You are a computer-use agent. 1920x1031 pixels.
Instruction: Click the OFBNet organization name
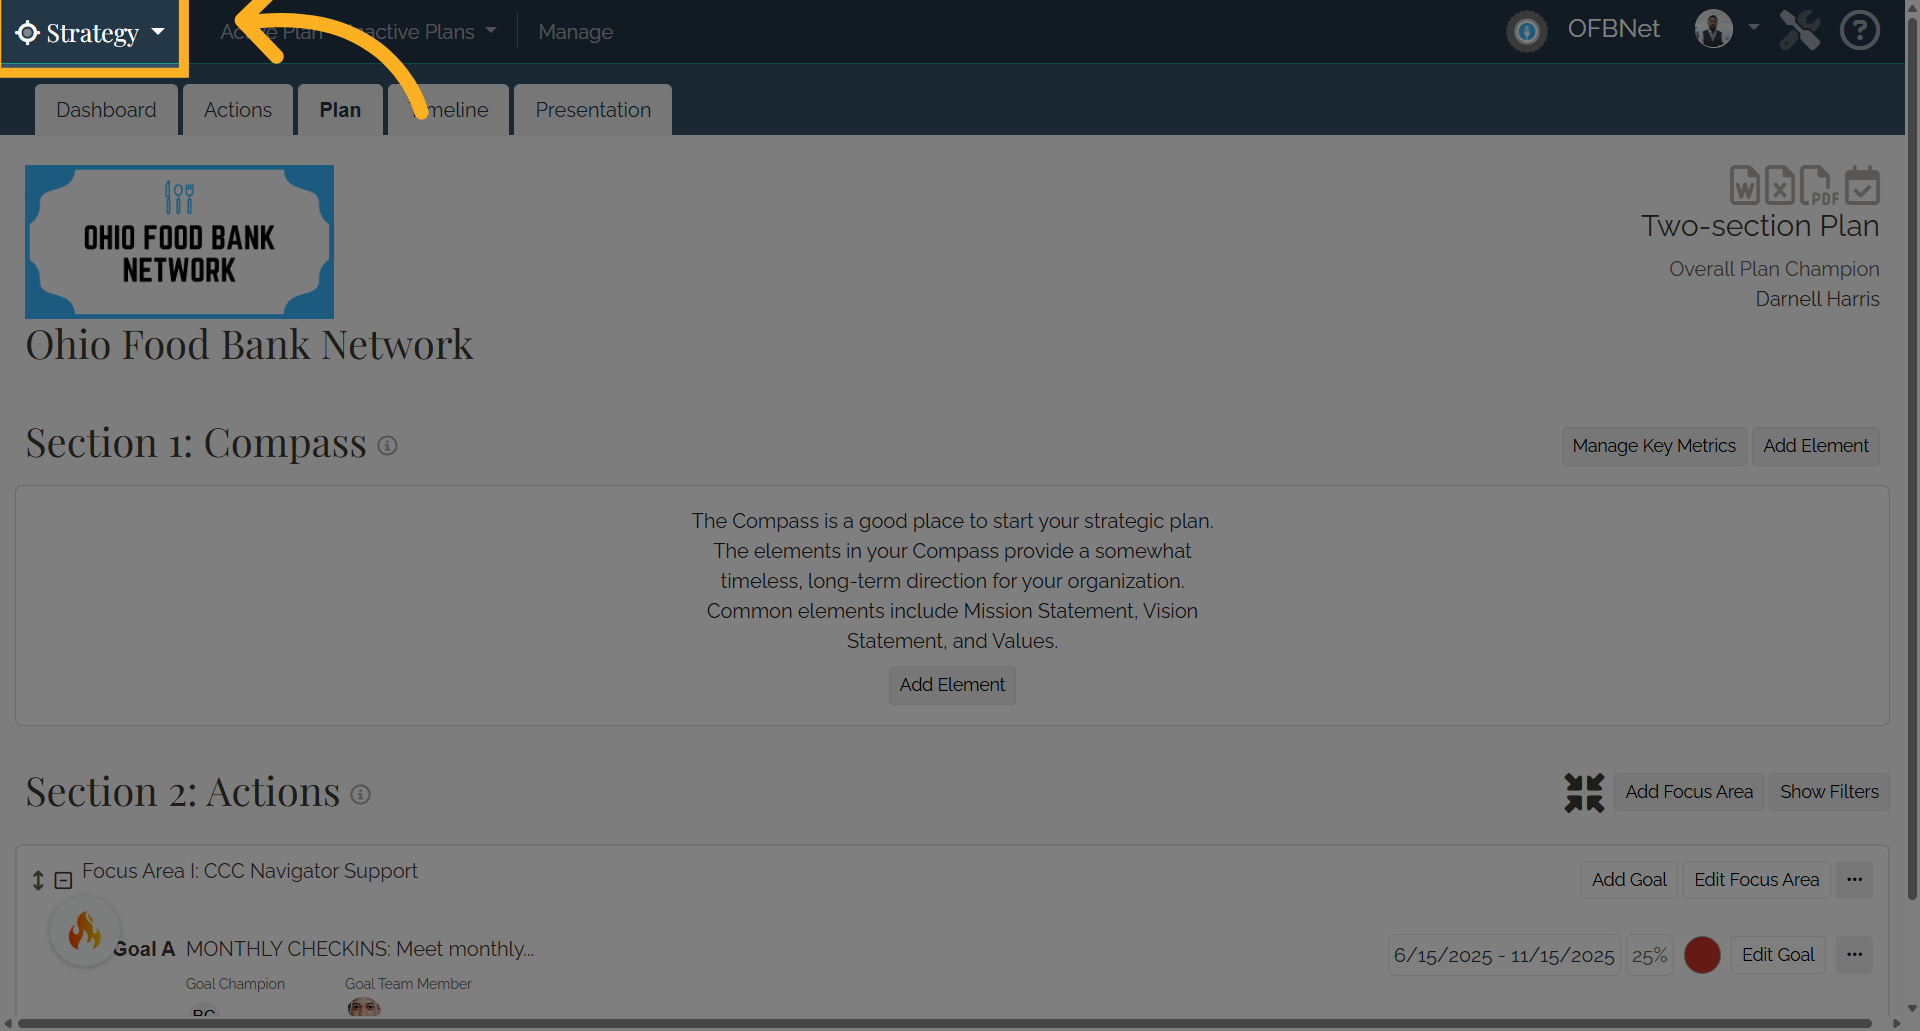point(1613,29)
